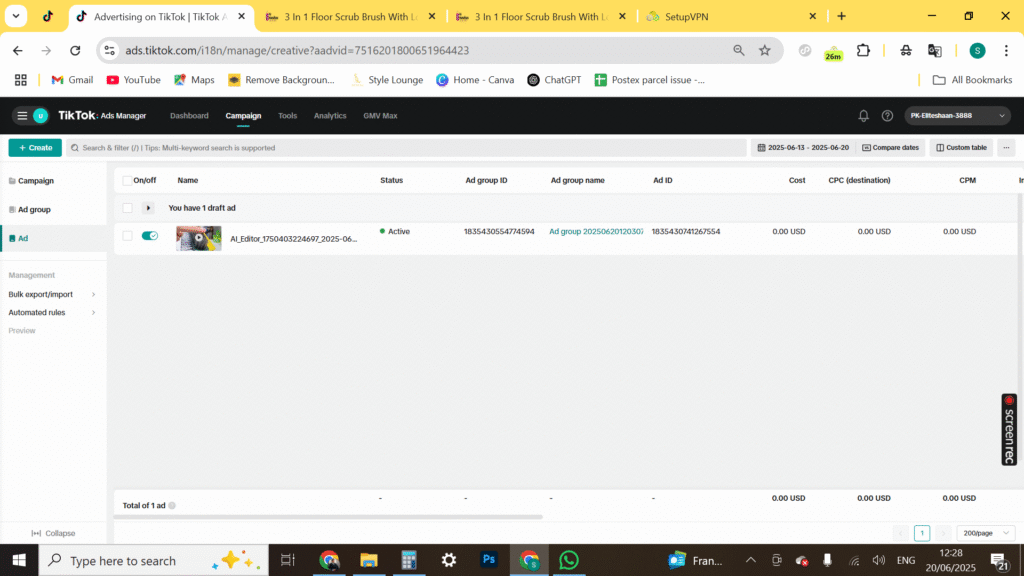This screenshot has width=1024, height=576.
Task: Click the hamburger menu icon in TikTok header
Action: tap(22, 116)
